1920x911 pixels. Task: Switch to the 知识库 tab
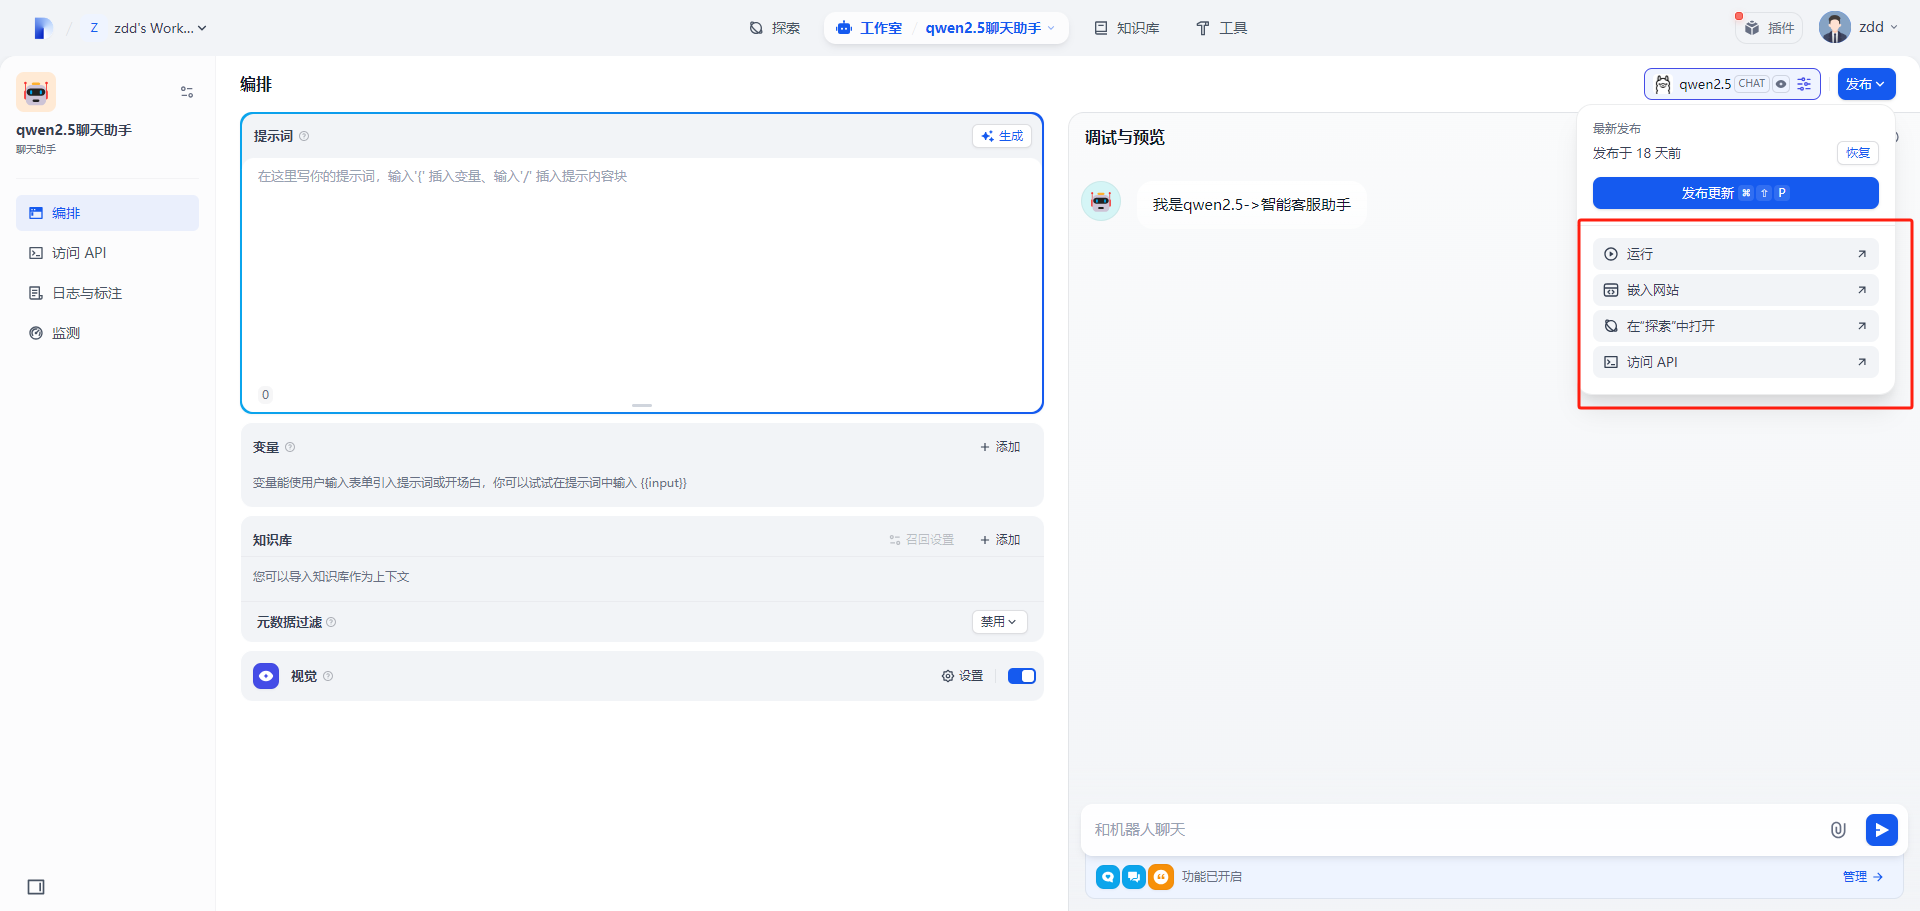(x=1126, y=27)
